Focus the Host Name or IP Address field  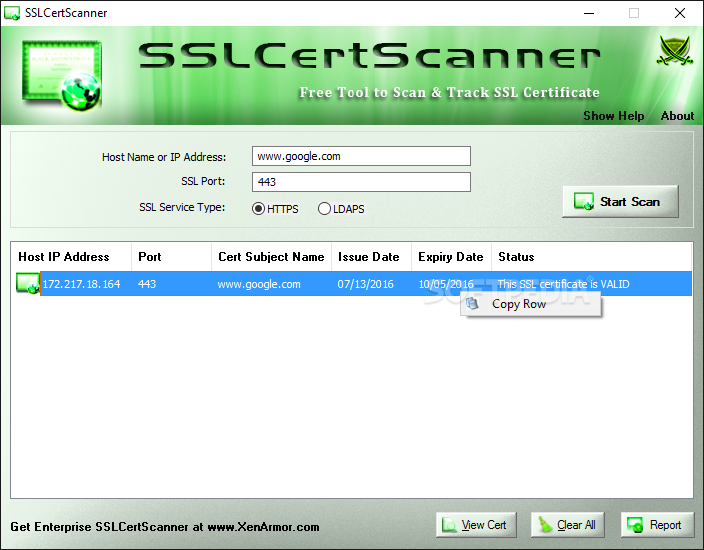pyautogui.click(x=361, y=156)
